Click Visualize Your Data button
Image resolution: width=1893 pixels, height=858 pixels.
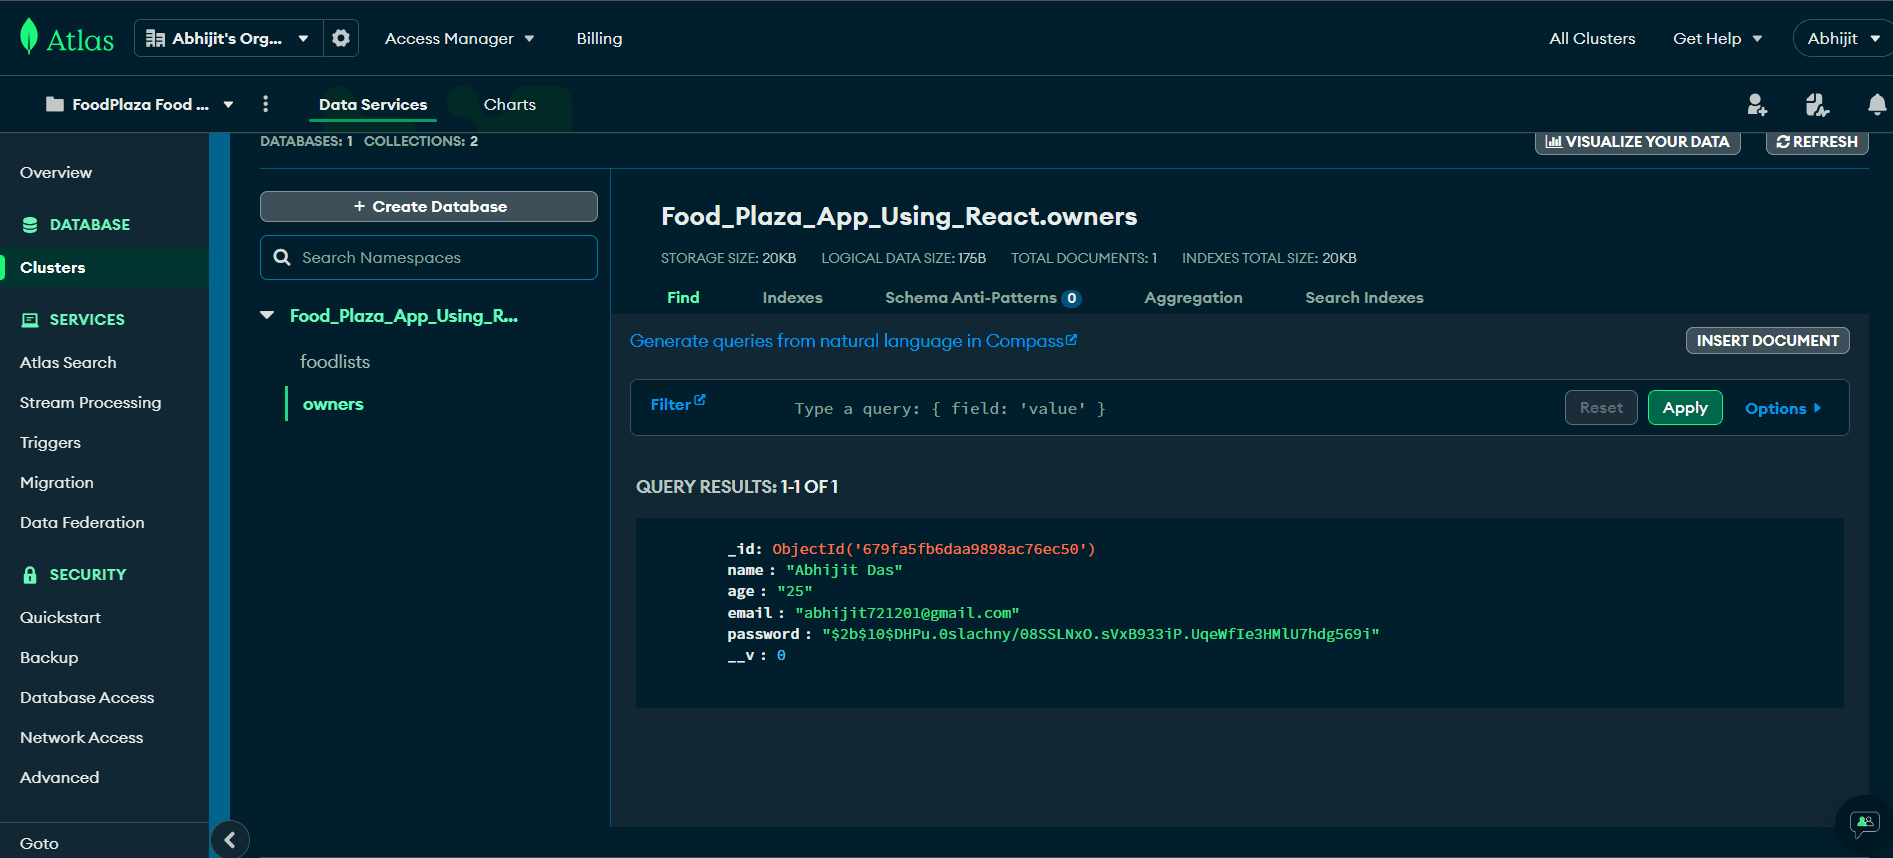pyautogui.click(x=1638, y=142)
